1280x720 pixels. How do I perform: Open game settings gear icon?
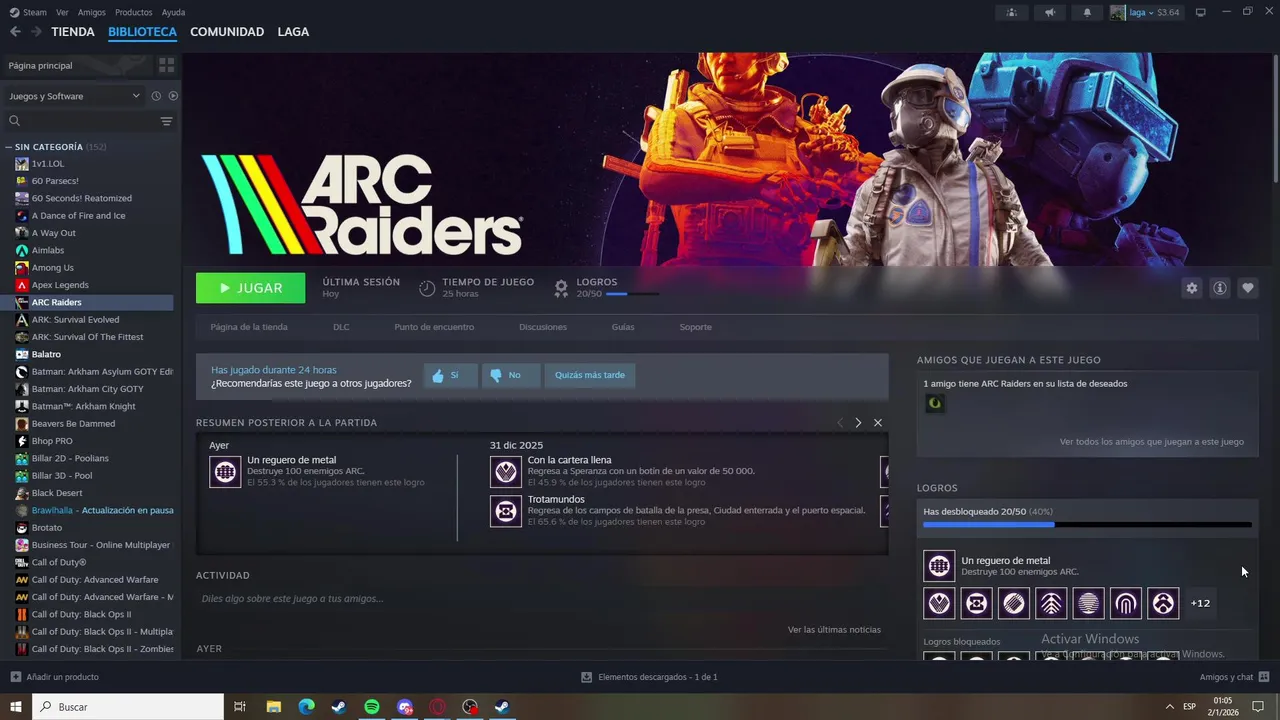pos(1191,288)
